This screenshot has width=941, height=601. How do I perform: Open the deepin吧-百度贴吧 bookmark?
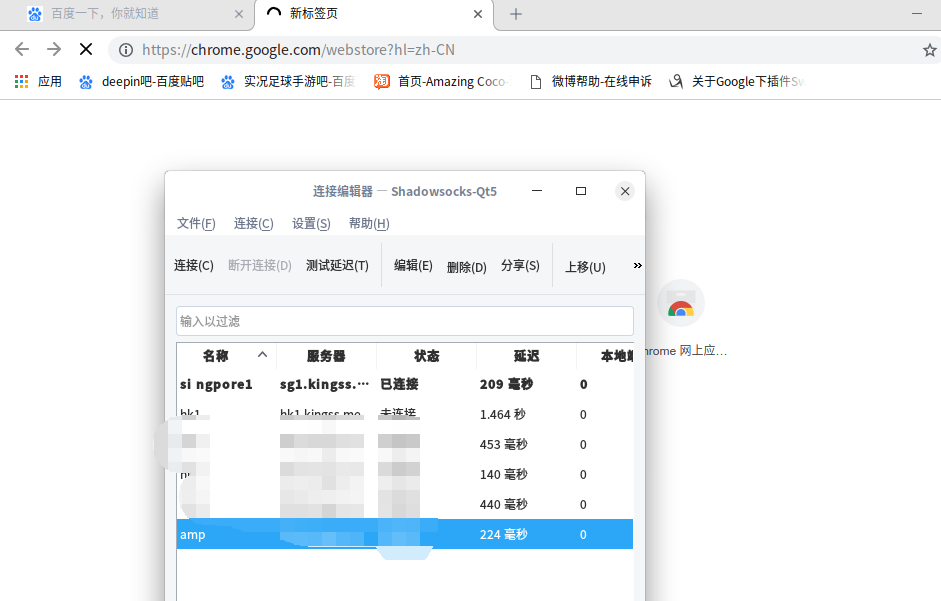coord(142,82)
